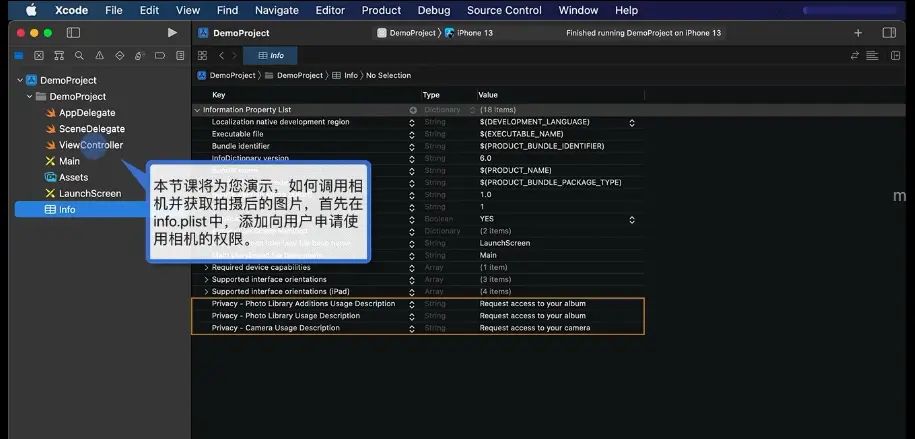Open the Editor menu

[330, 10]
